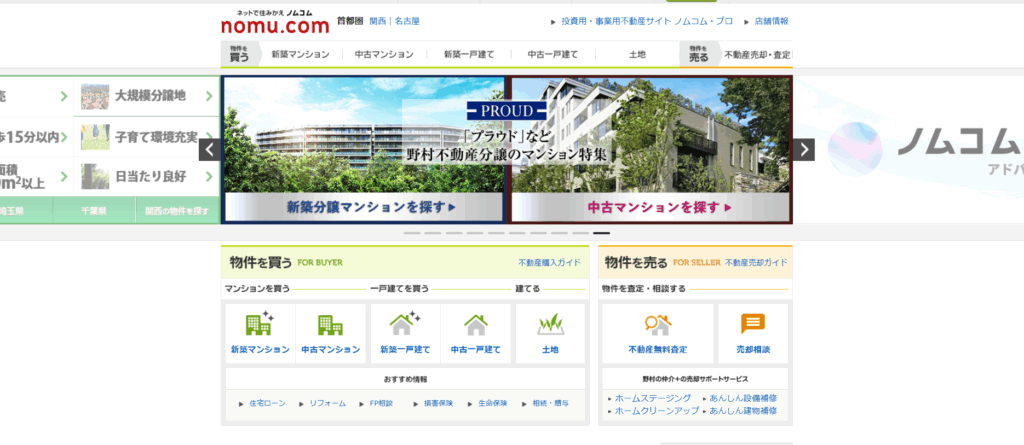Select the 新築一戸建て house icon
This screenshot has width=1024, height=445.
(x=405, y=324)
